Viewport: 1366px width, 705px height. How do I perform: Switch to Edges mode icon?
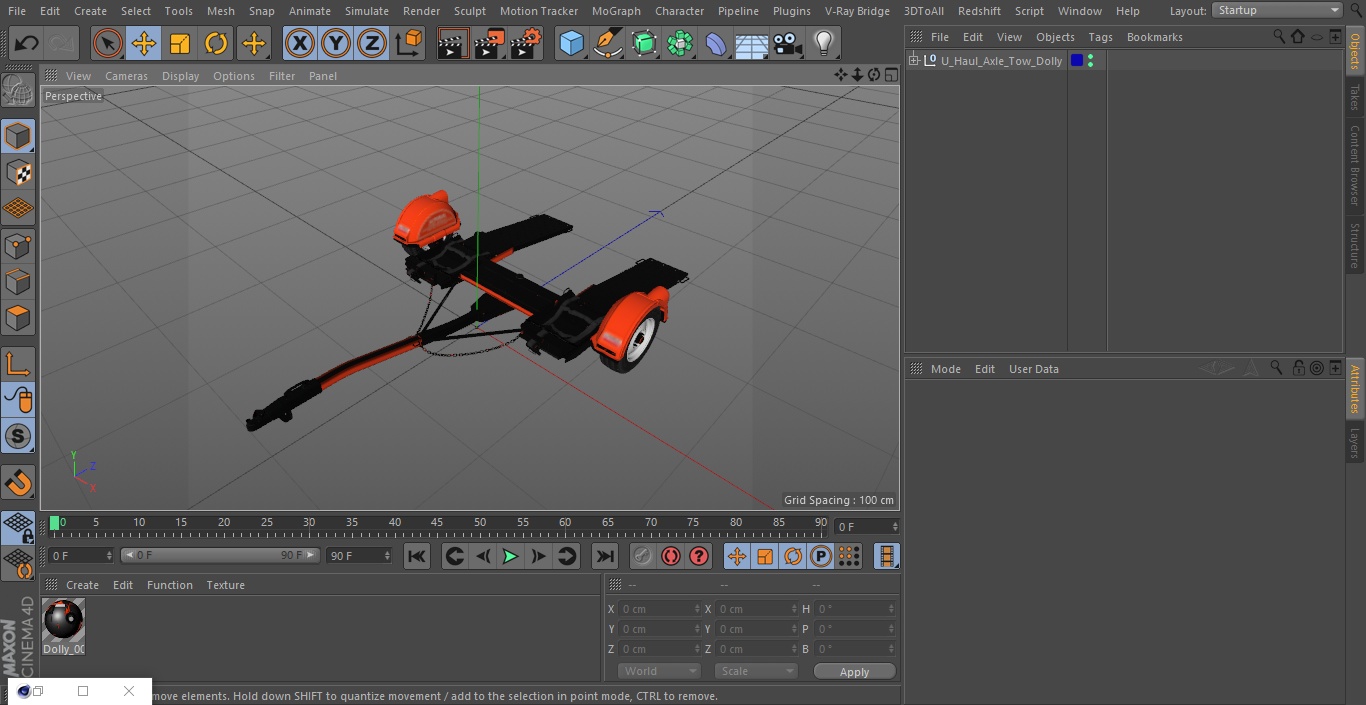pos(18,282)
